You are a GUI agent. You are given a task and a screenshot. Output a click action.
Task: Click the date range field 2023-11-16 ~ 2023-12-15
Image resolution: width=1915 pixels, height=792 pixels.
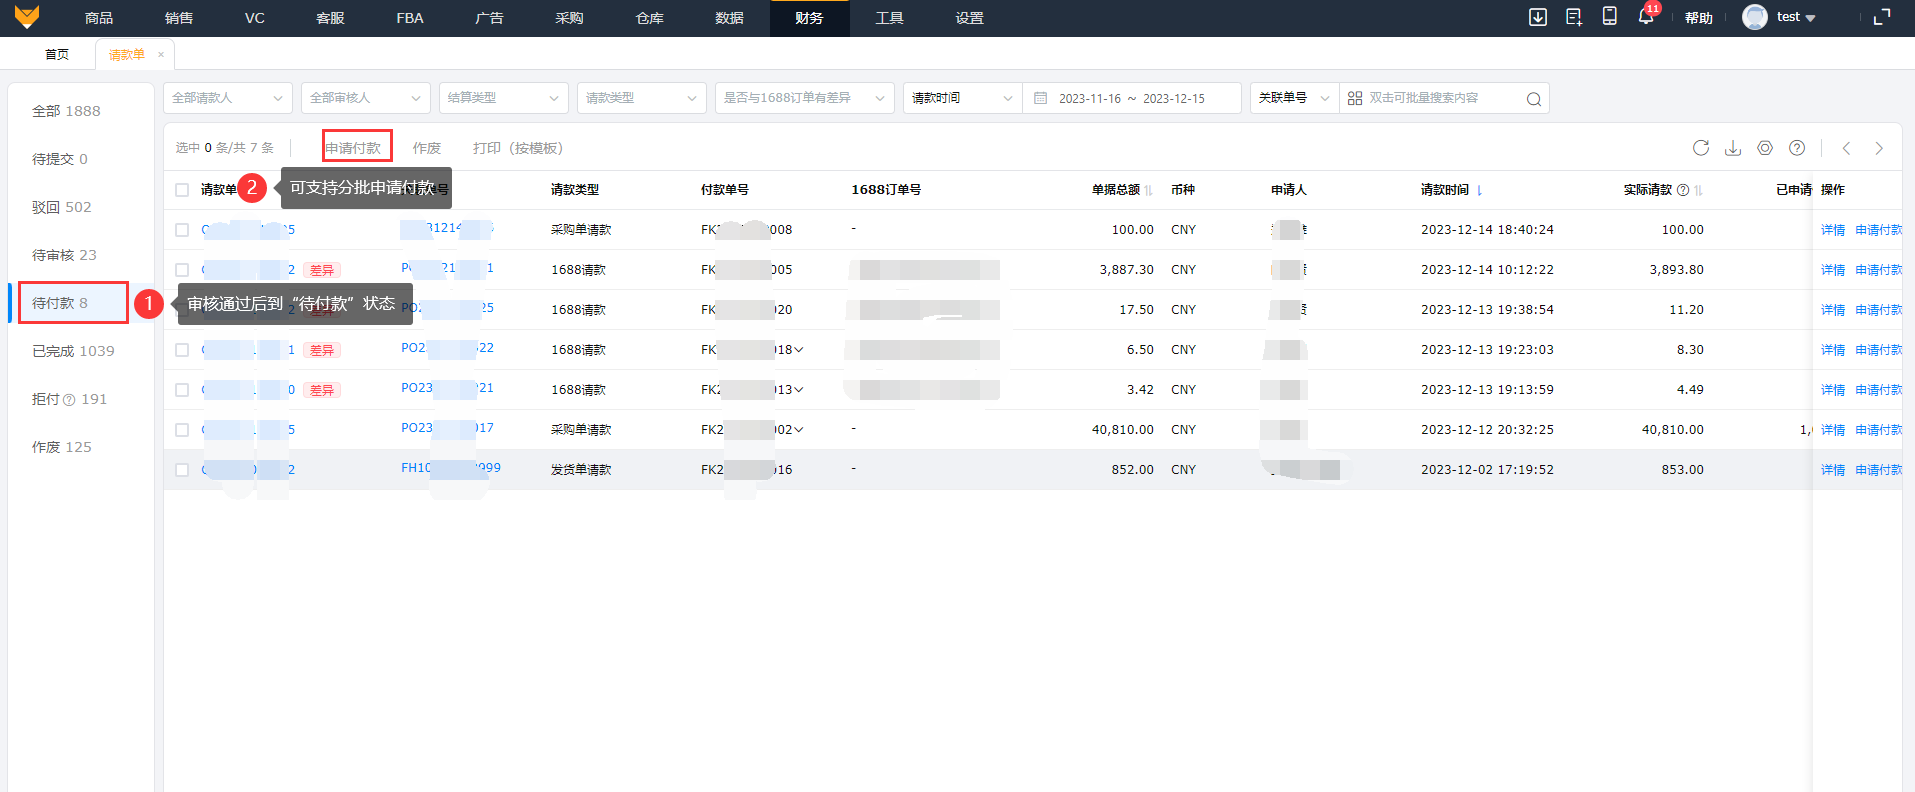pyautogui.click(x=1131, y=99)
